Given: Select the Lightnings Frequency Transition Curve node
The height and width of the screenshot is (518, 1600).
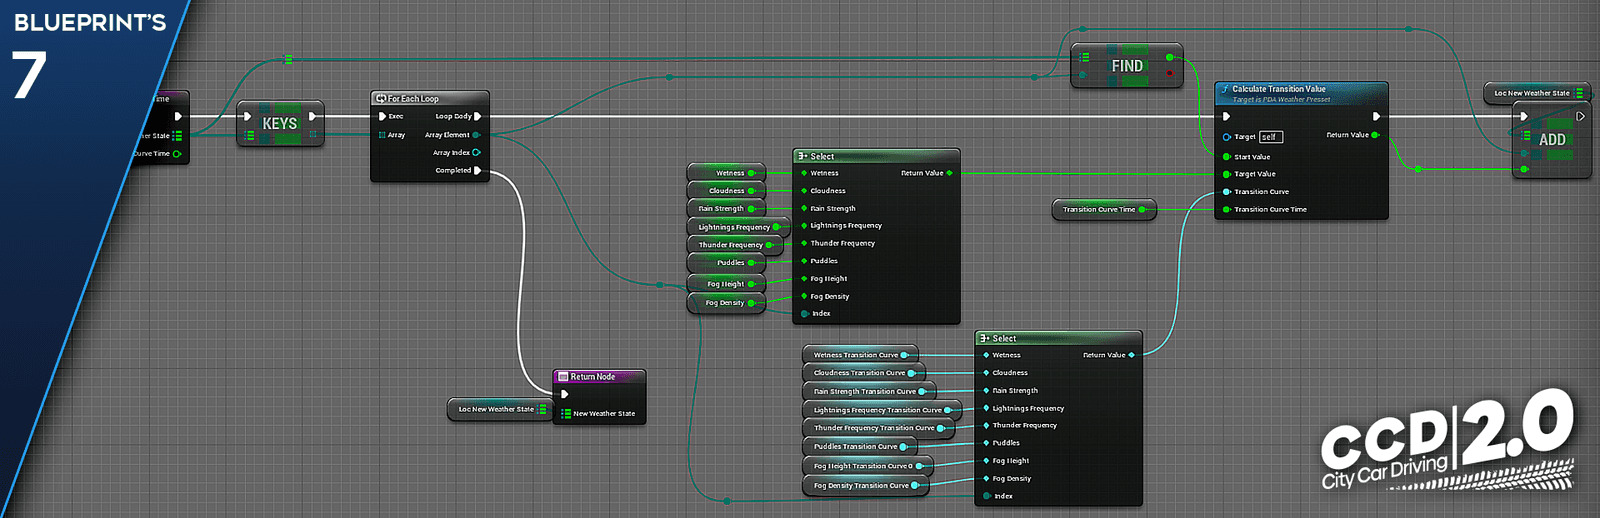Looking at the screenshot, I should 882,410.
